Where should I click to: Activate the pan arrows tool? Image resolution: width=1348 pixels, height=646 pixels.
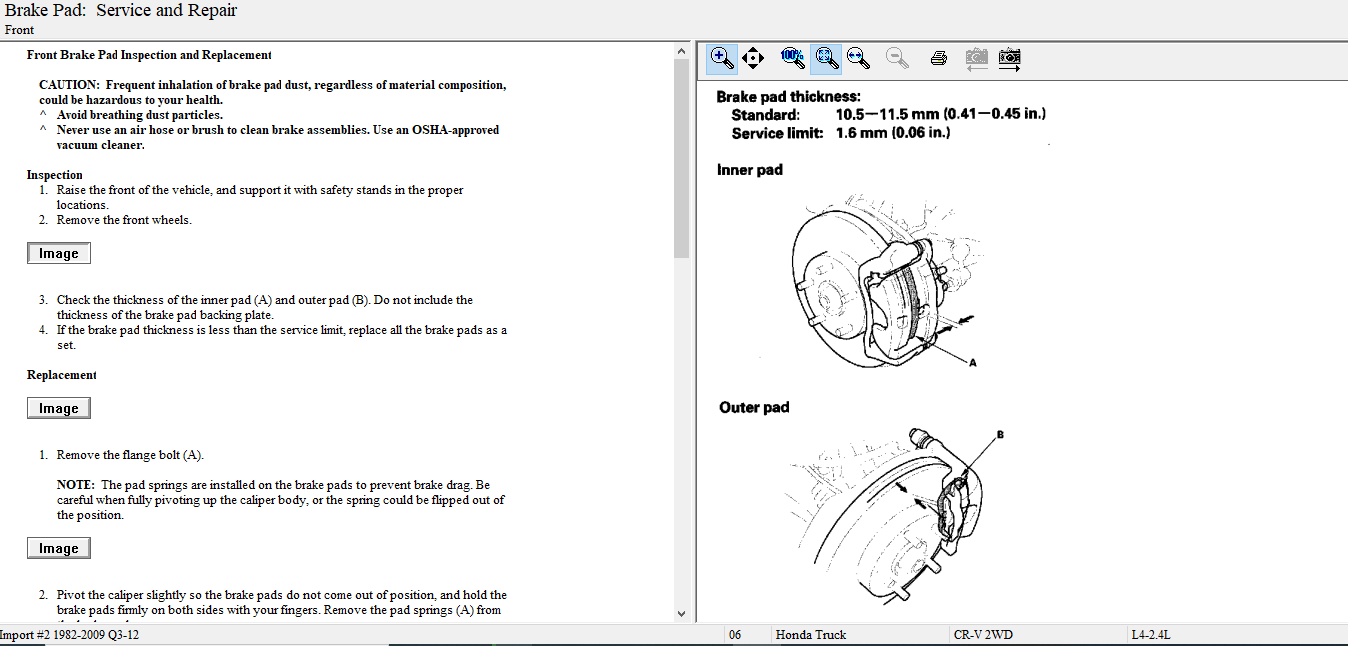(x=753, y=58)
